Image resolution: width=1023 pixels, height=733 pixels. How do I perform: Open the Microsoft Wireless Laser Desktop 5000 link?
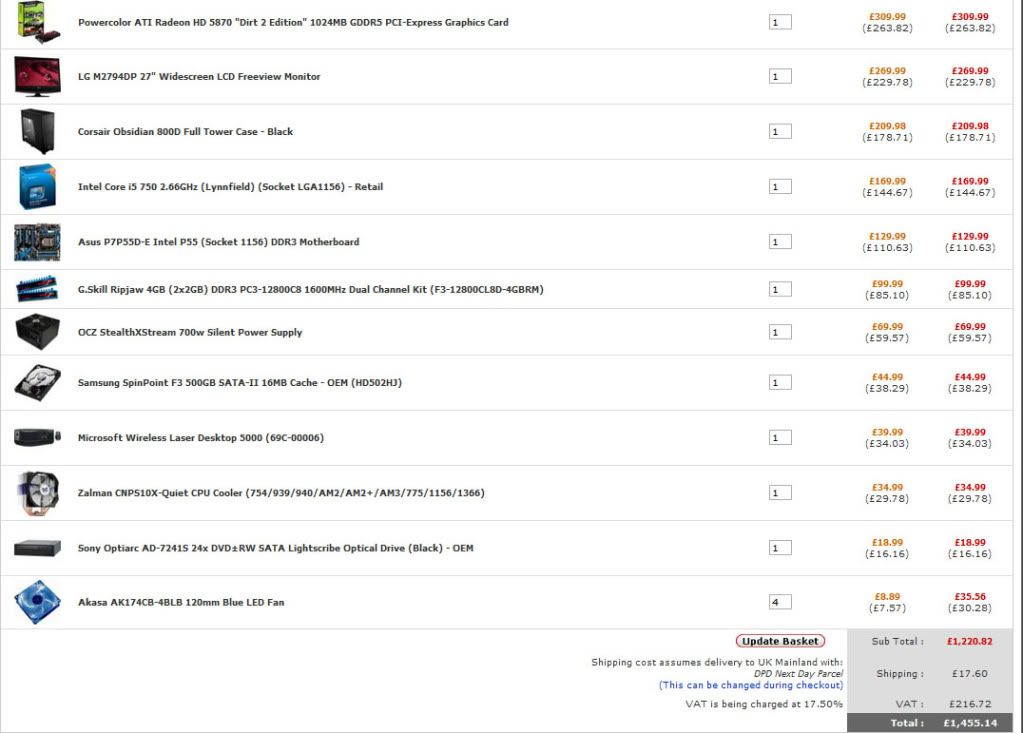coord(201,438)
